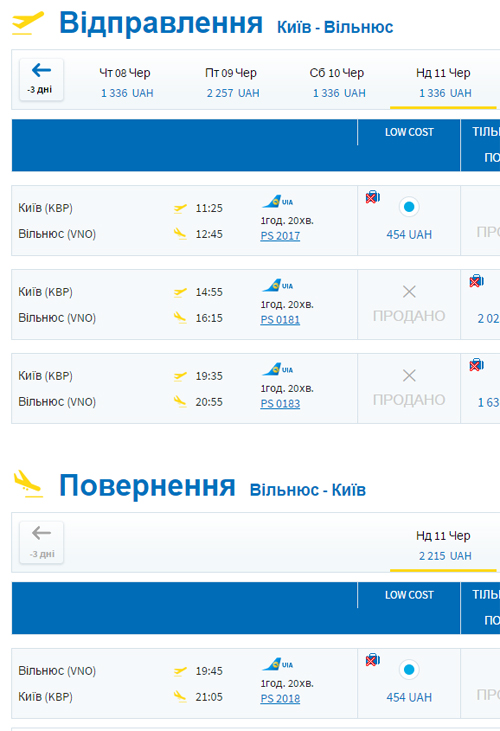Viewport: 500px width, 731px height.
Task: Open flight details link PS 2017
Action: click(280, 236)
